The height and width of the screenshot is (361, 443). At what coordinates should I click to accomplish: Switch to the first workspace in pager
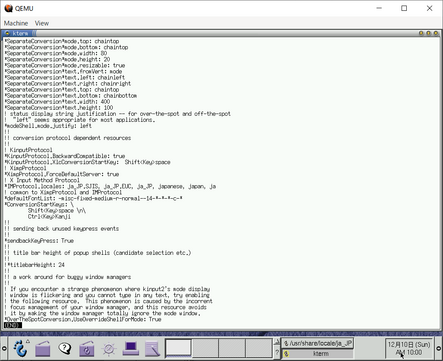(178, 348)
